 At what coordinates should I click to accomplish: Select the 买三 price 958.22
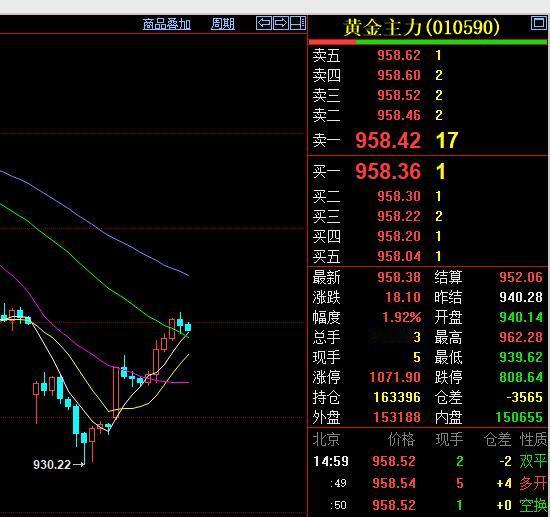coord(398,216)
